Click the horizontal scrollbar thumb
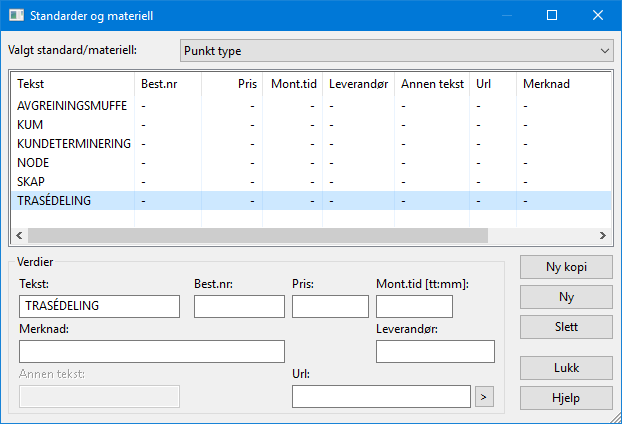Viewport: 622px width, 424px height. click(257, 235)
